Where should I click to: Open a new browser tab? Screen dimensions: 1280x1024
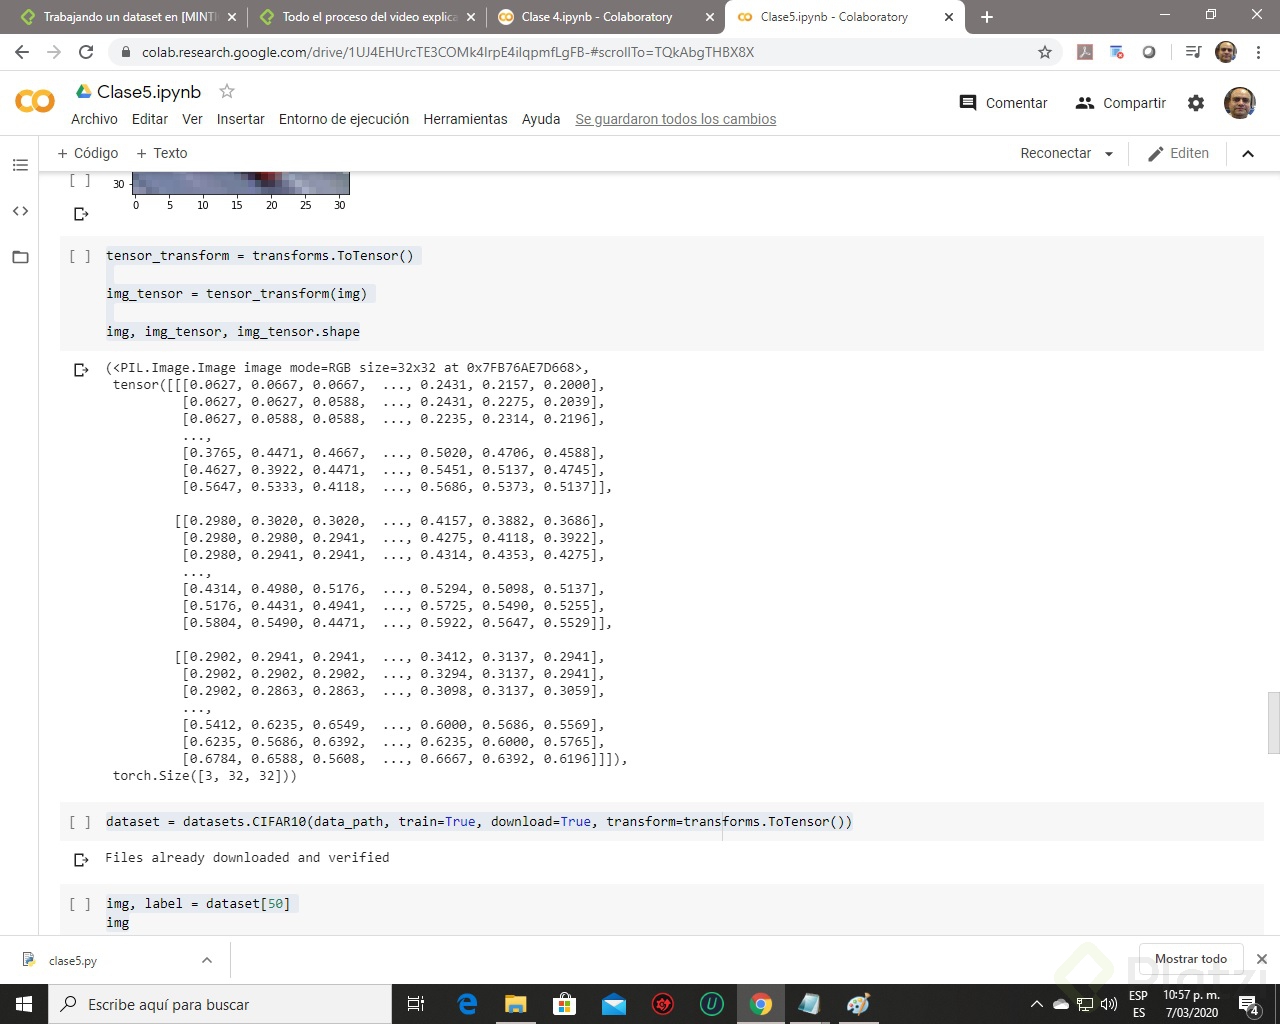click(x=987, y=17)
